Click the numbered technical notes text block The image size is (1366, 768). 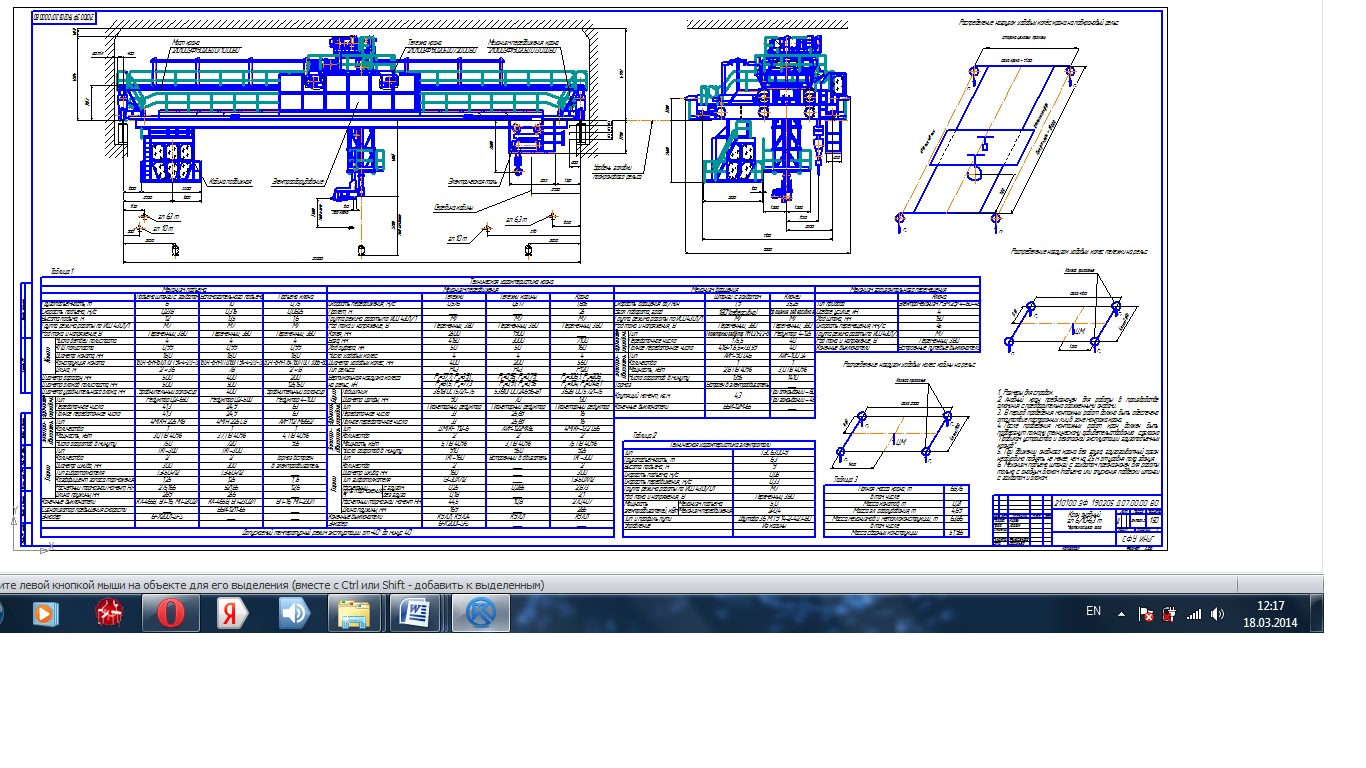1080,435
